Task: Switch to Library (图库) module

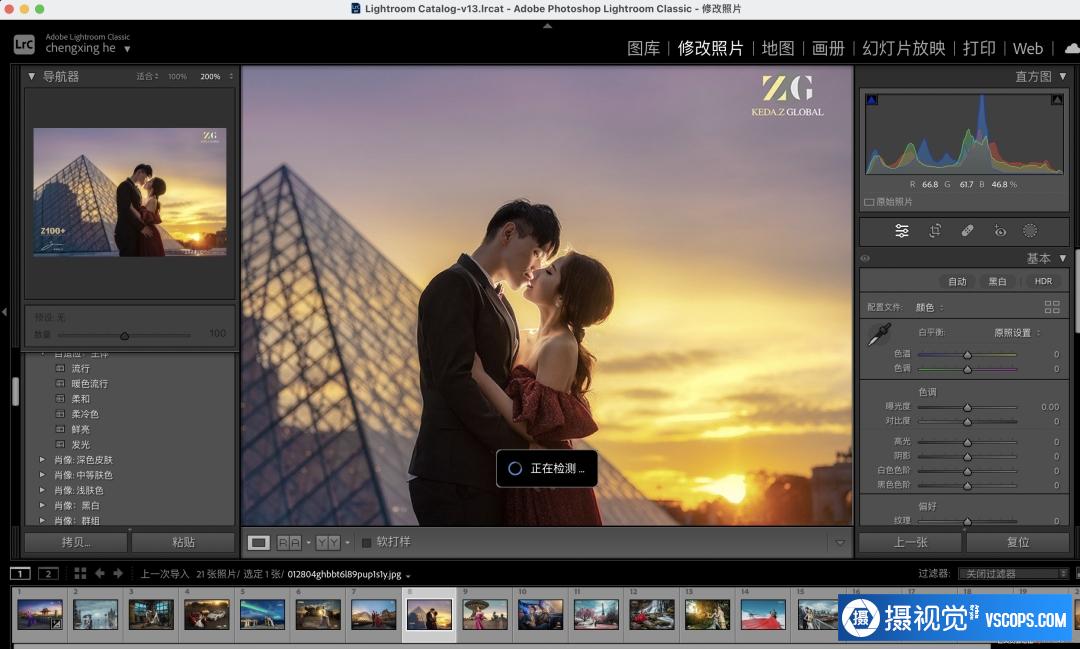Action: coord(643,48)
